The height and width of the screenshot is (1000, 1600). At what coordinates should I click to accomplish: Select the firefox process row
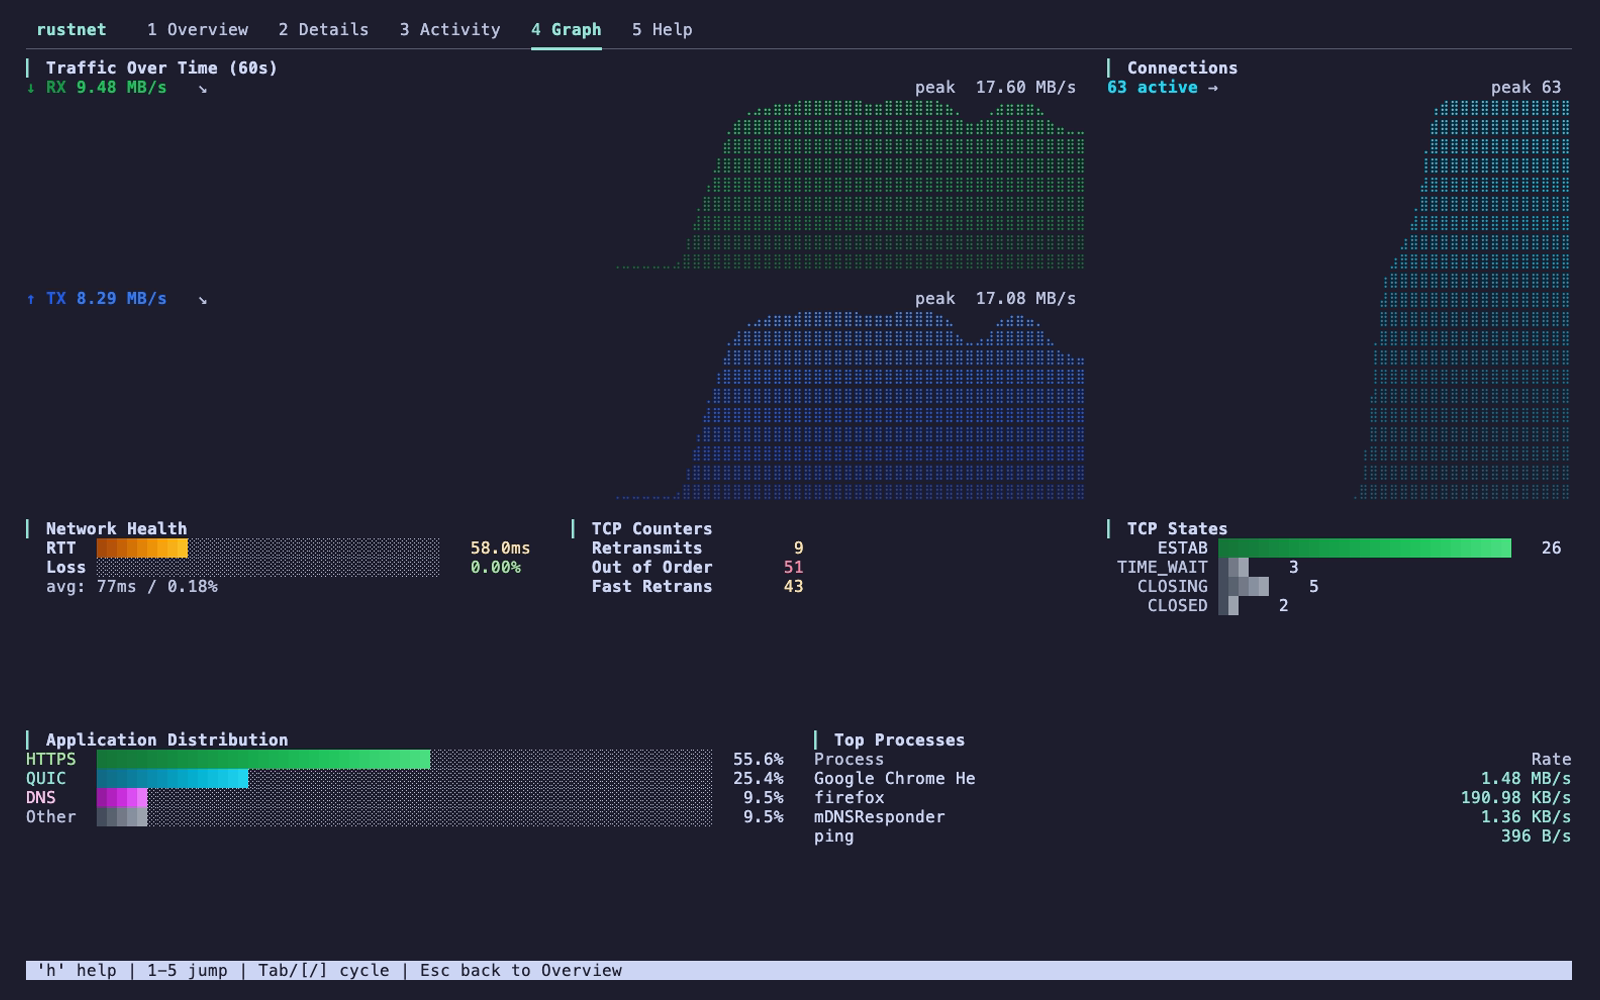coord(1192,797)
